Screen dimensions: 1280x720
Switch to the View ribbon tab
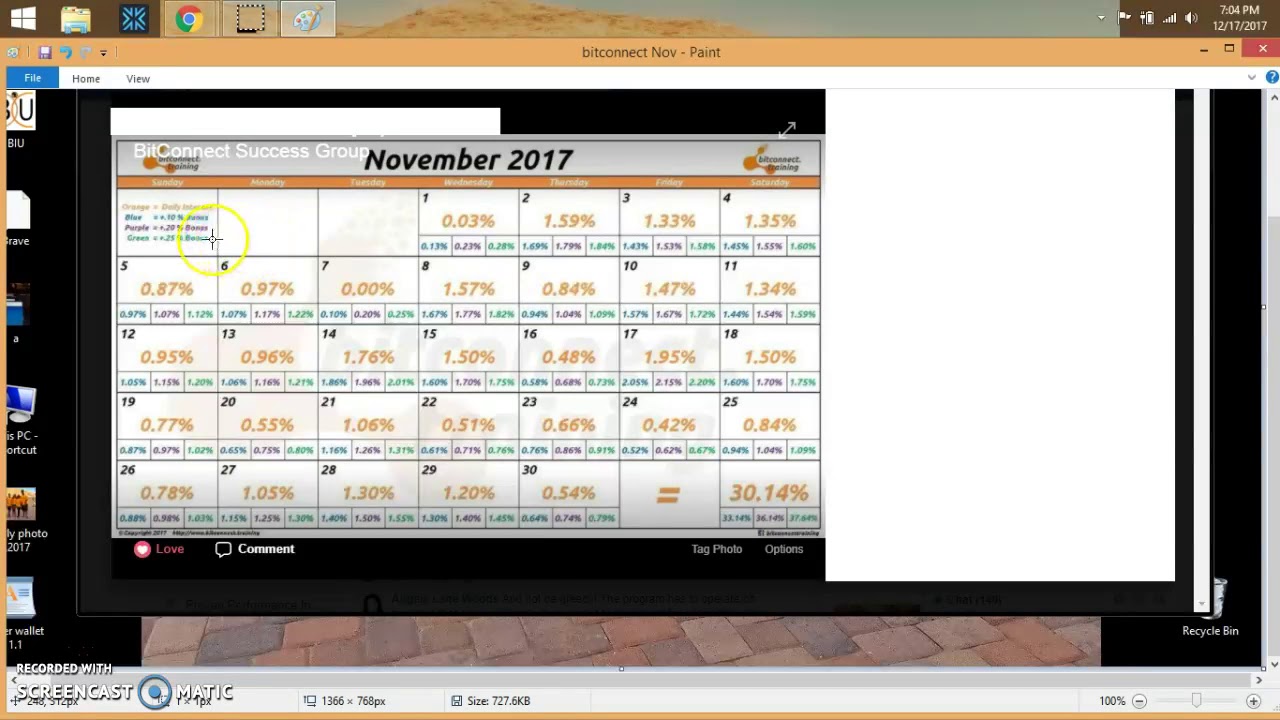click(x=138, y=79)
